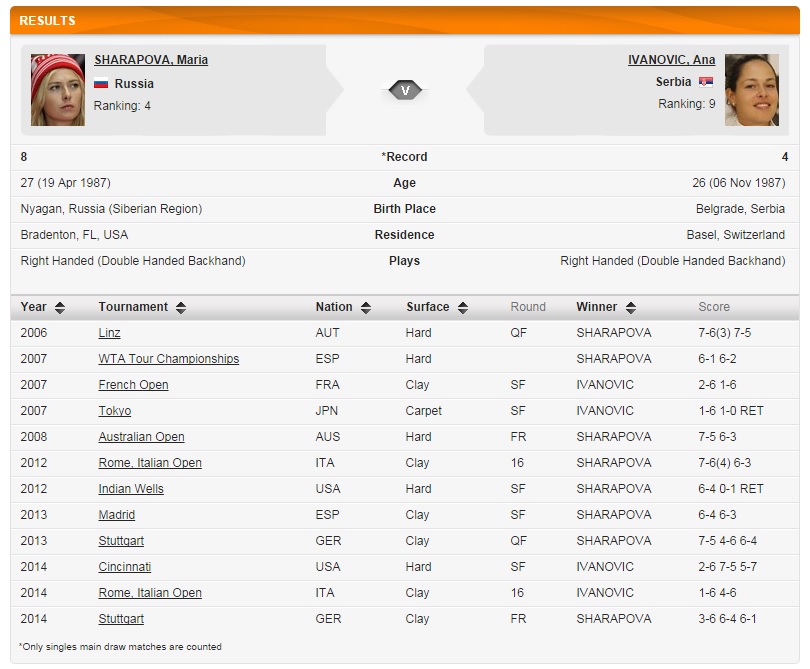
Task: Click the Birth Place row label
Action: pyautogui.click(x=404, y=209)
